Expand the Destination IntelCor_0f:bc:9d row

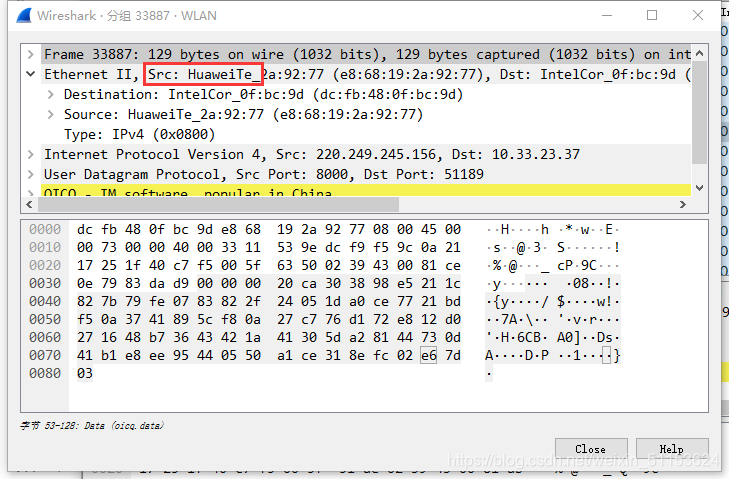pyautogui.click(x=51, y=94)
